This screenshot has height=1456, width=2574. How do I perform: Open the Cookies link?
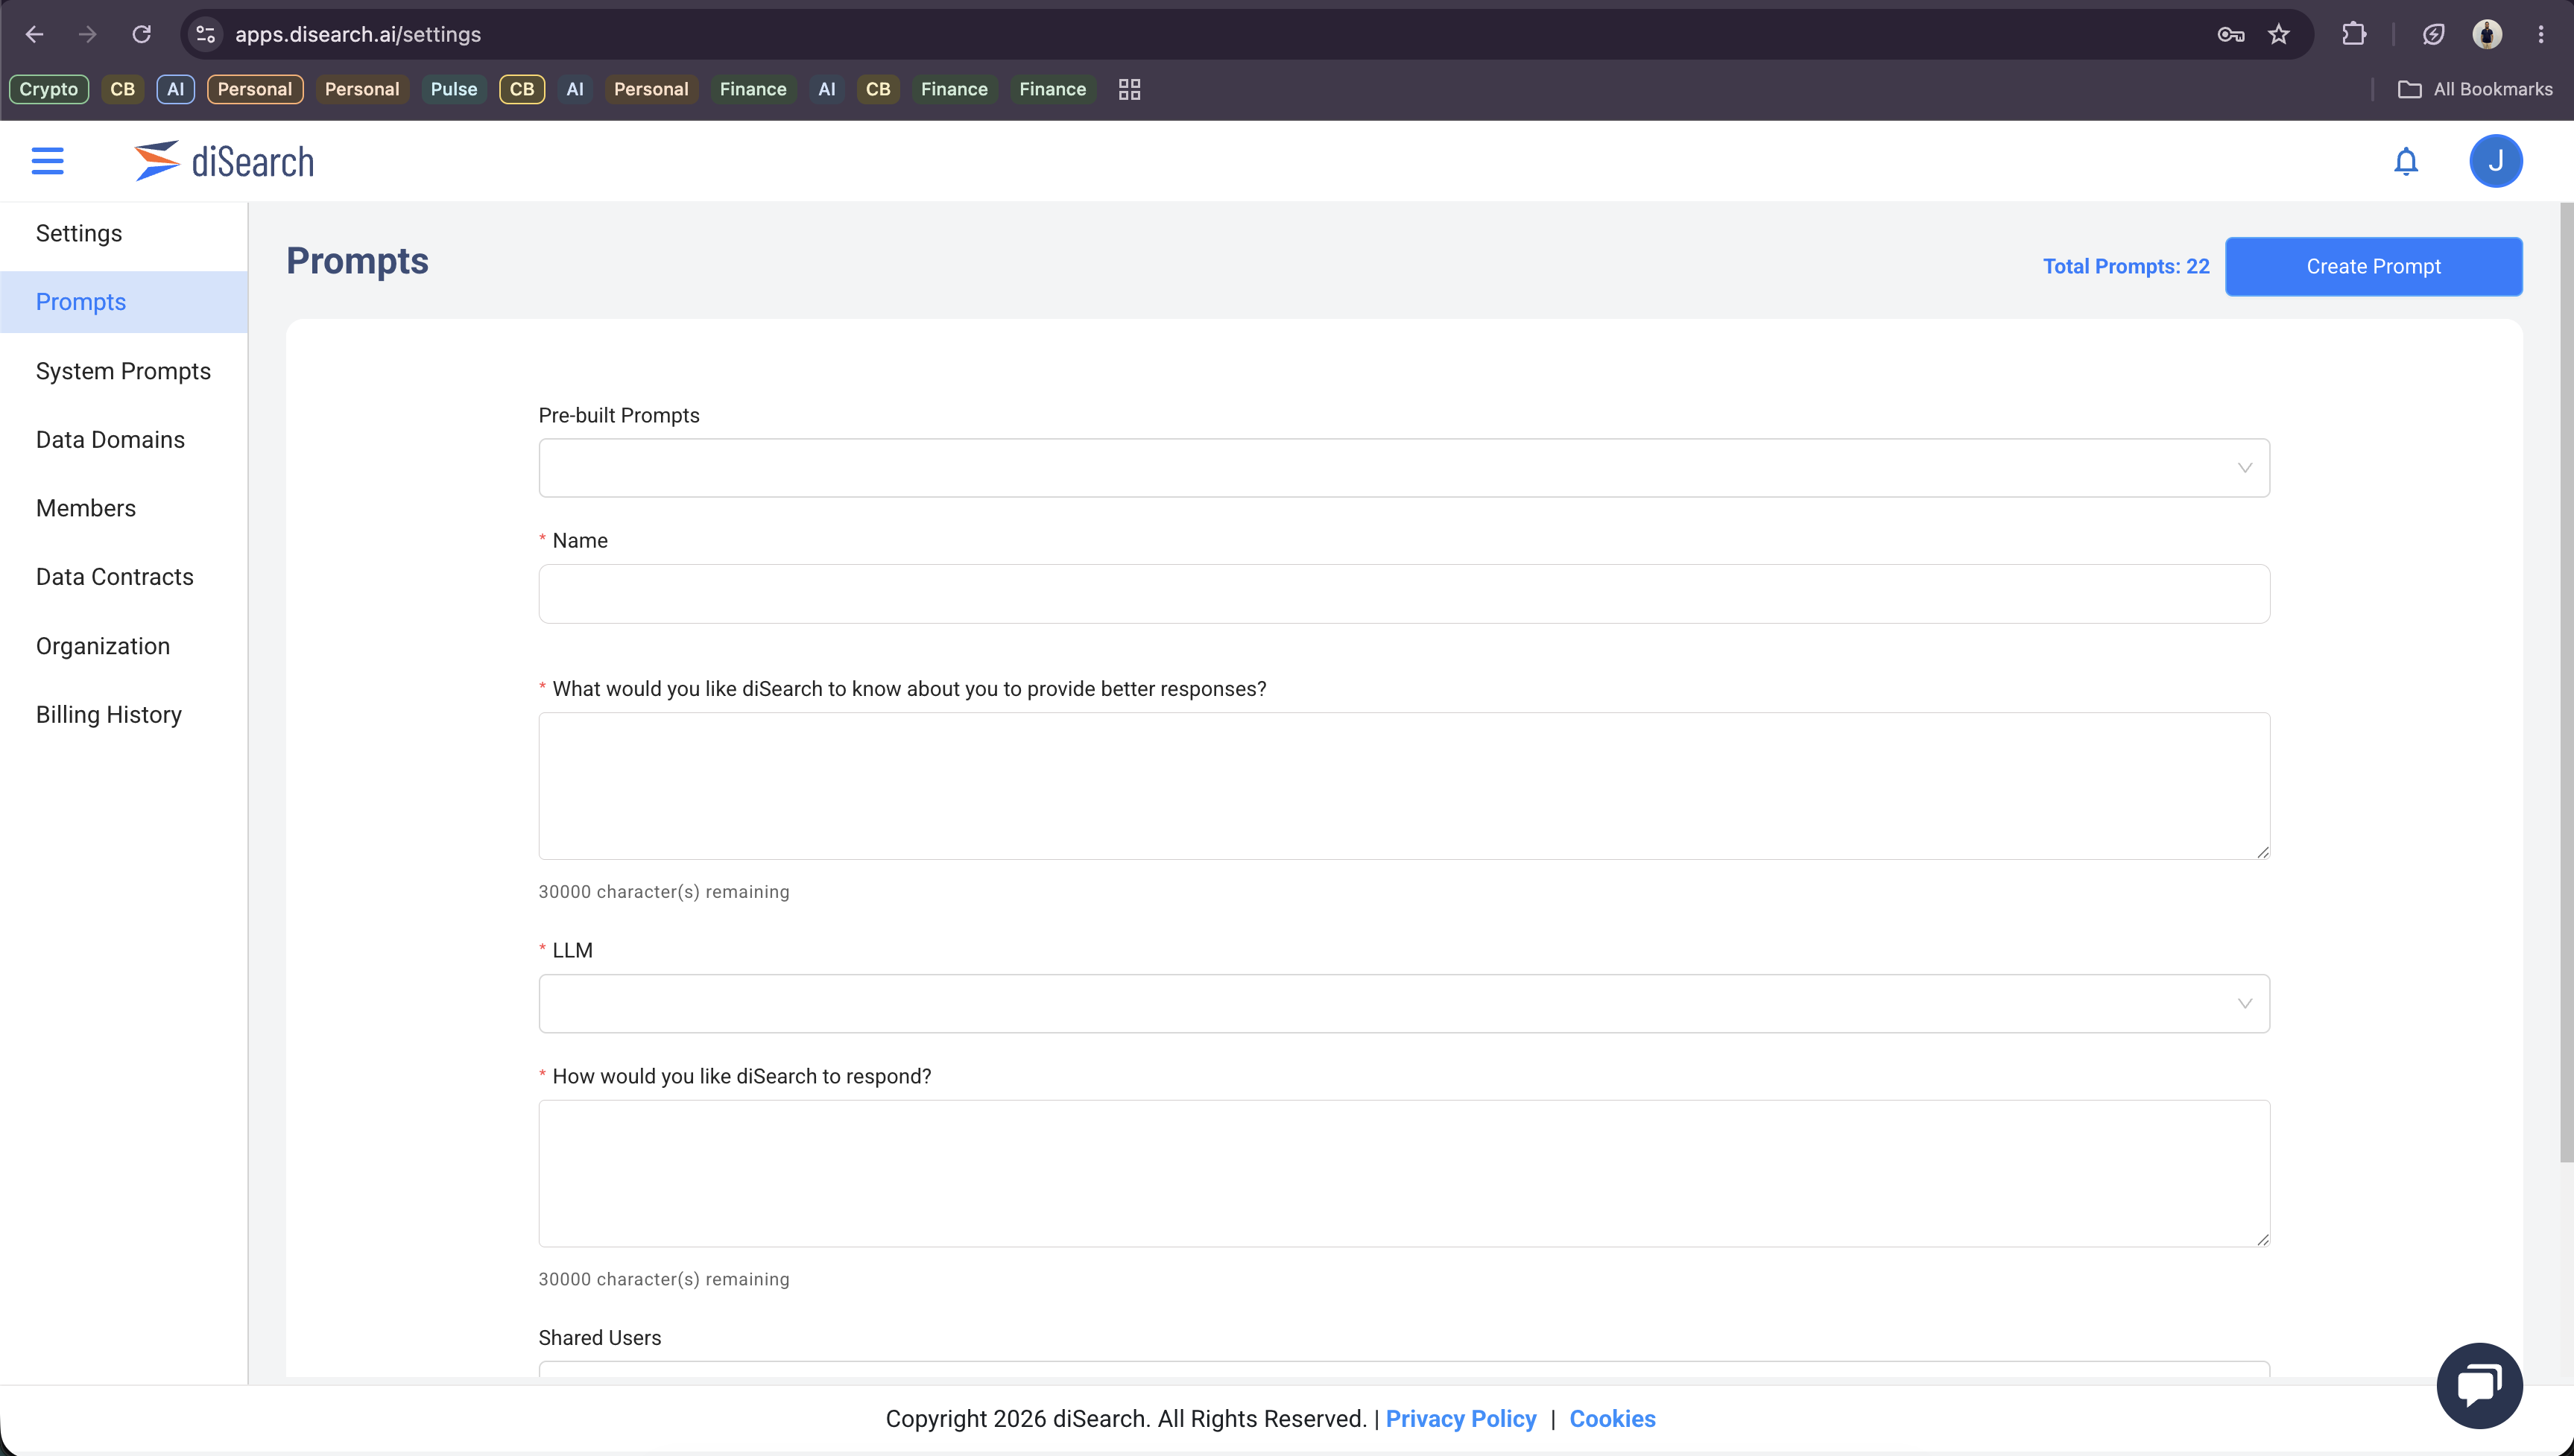coord(1612,1418)
